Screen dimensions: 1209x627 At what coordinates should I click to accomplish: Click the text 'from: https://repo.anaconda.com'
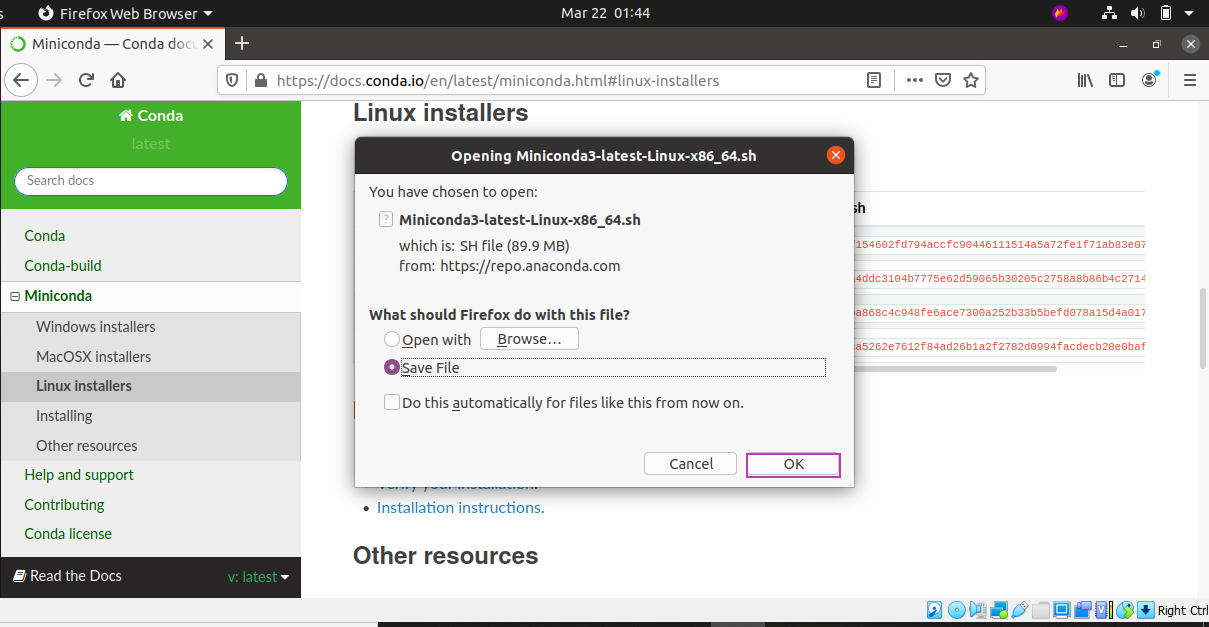(x=510, y=266)
